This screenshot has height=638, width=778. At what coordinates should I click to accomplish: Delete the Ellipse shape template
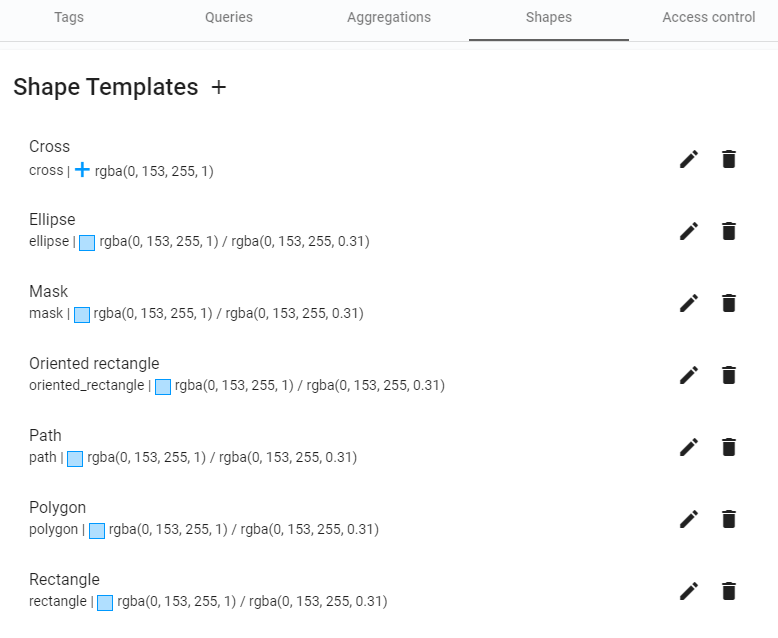729,231
